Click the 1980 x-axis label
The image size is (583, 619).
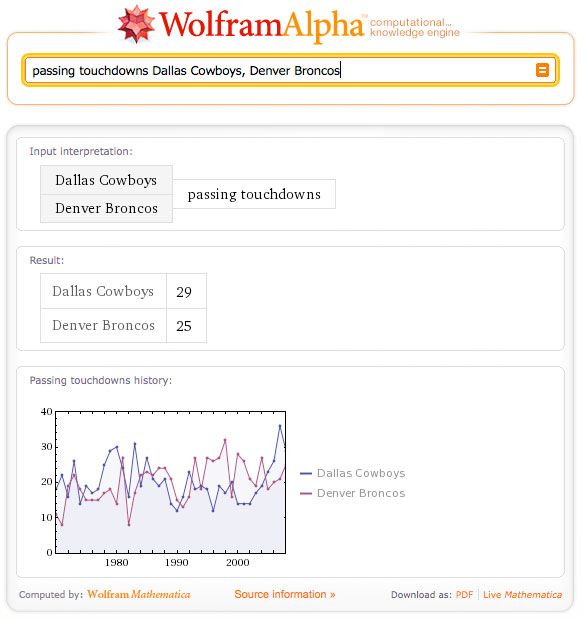[x=116, y=563]
